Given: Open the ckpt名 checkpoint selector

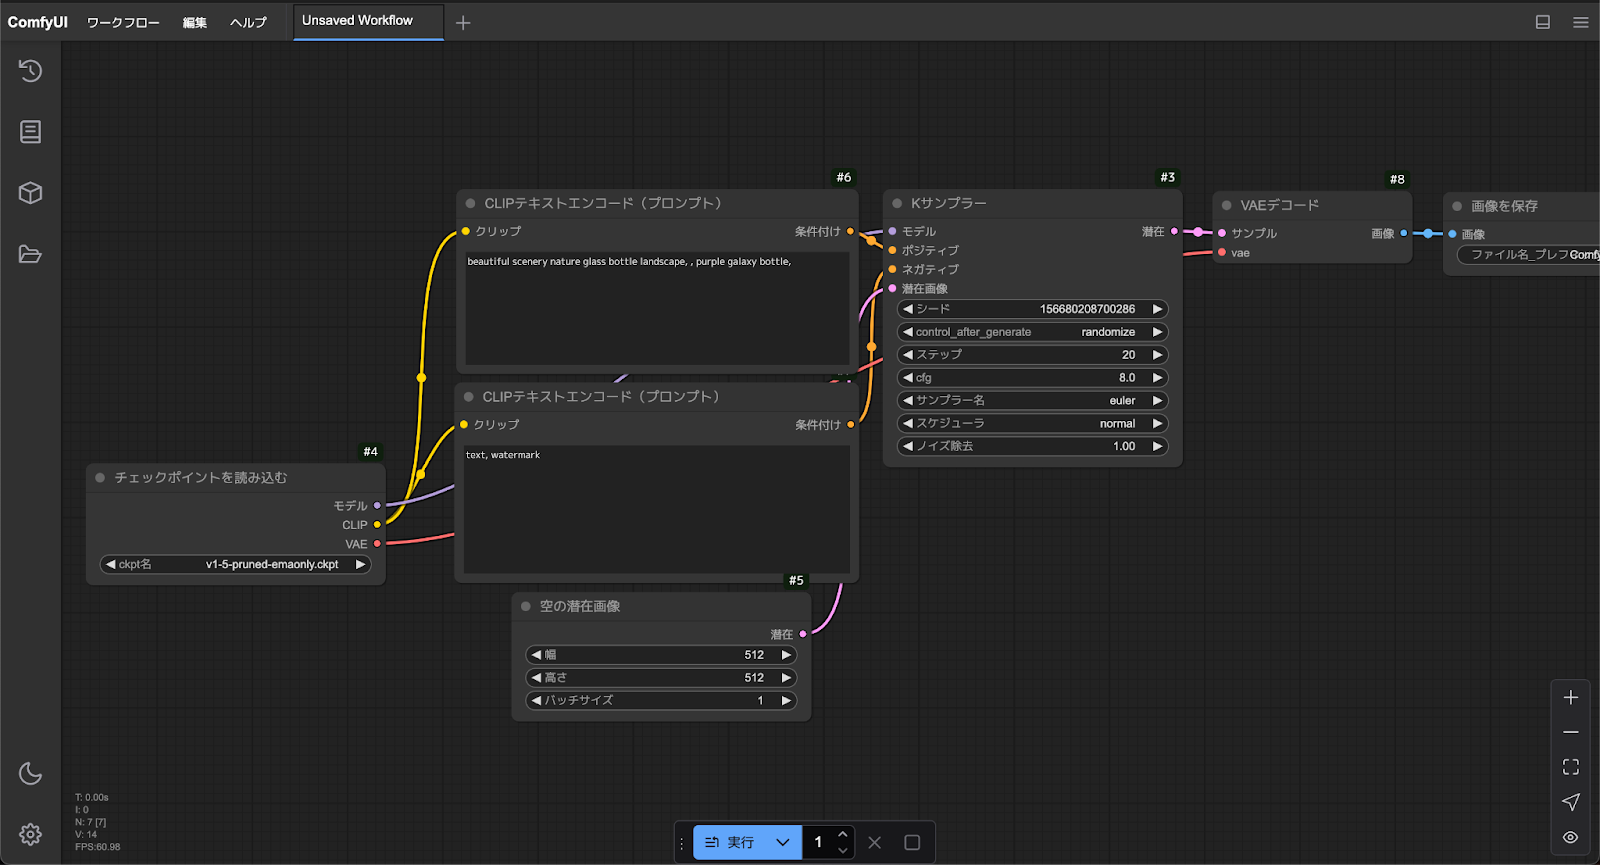Looking at the screenshot, I should coord(236,565).
